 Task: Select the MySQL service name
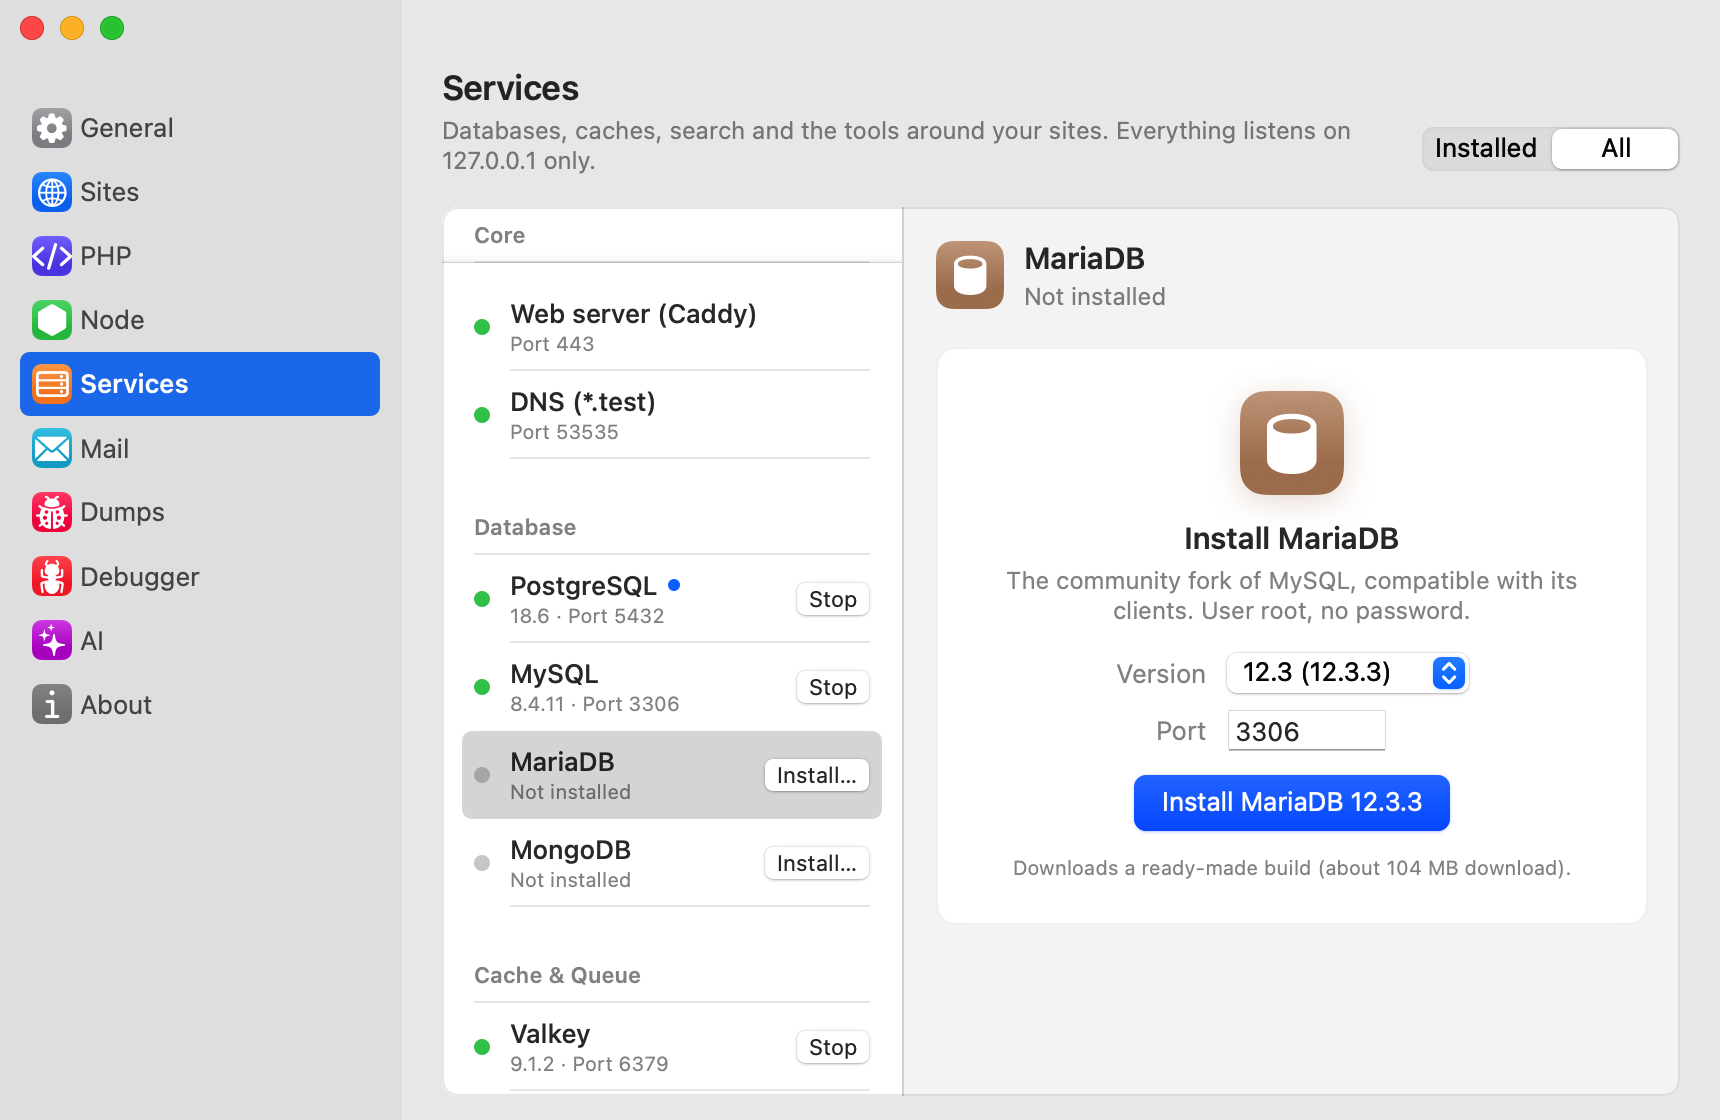[x=554, y=674]
